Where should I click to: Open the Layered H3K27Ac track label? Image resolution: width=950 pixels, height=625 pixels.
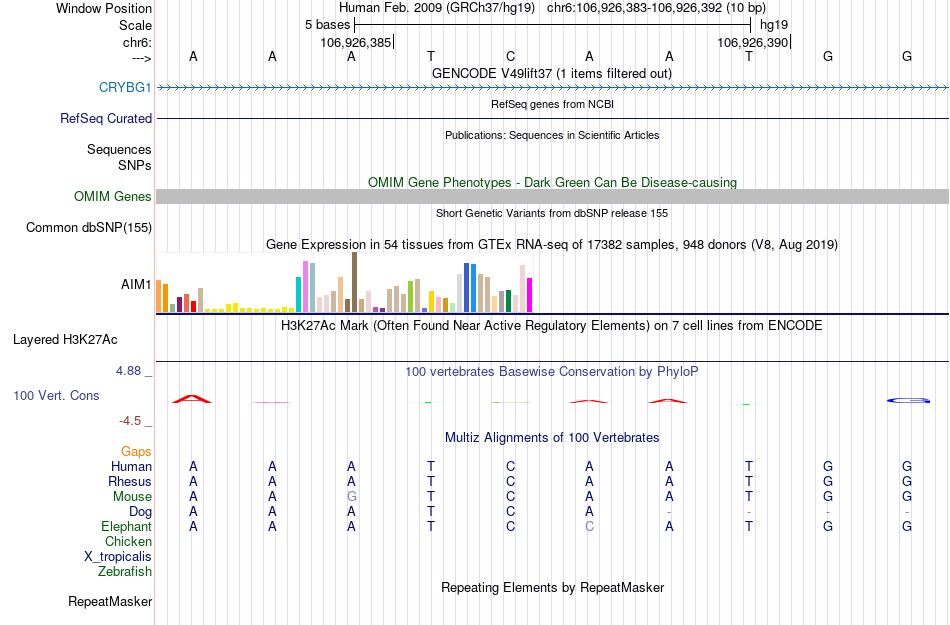65,339
